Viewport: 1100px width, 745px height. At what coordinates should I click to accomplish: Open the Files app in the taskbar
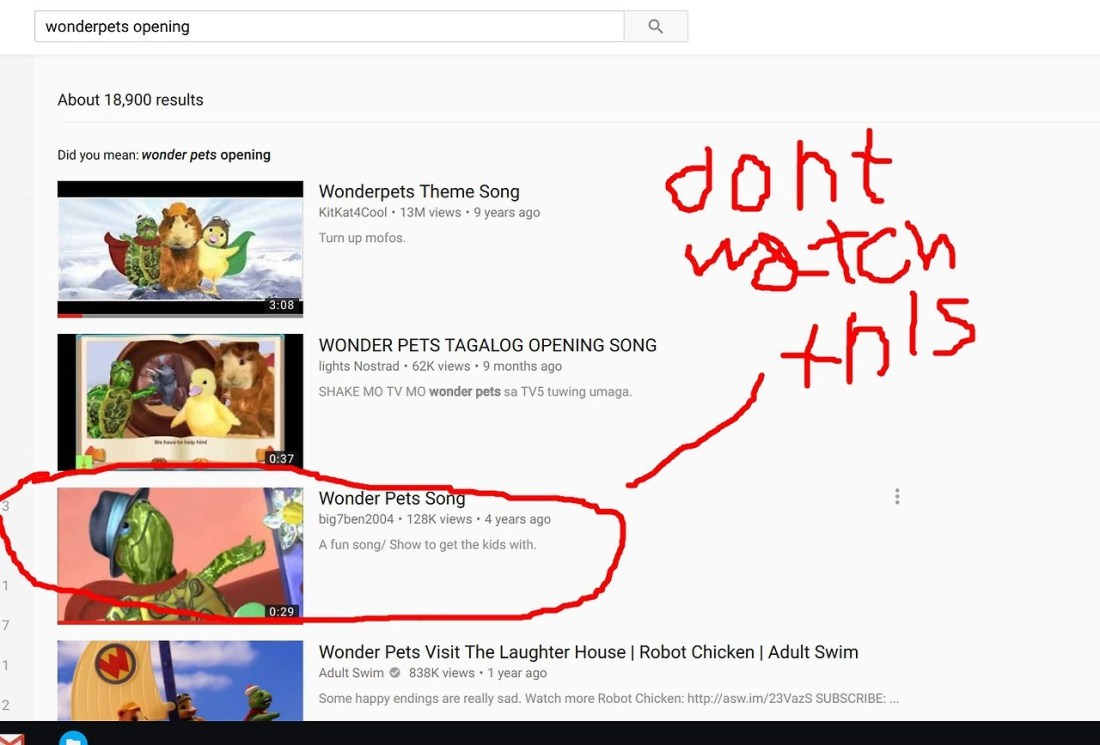point(73,738)
